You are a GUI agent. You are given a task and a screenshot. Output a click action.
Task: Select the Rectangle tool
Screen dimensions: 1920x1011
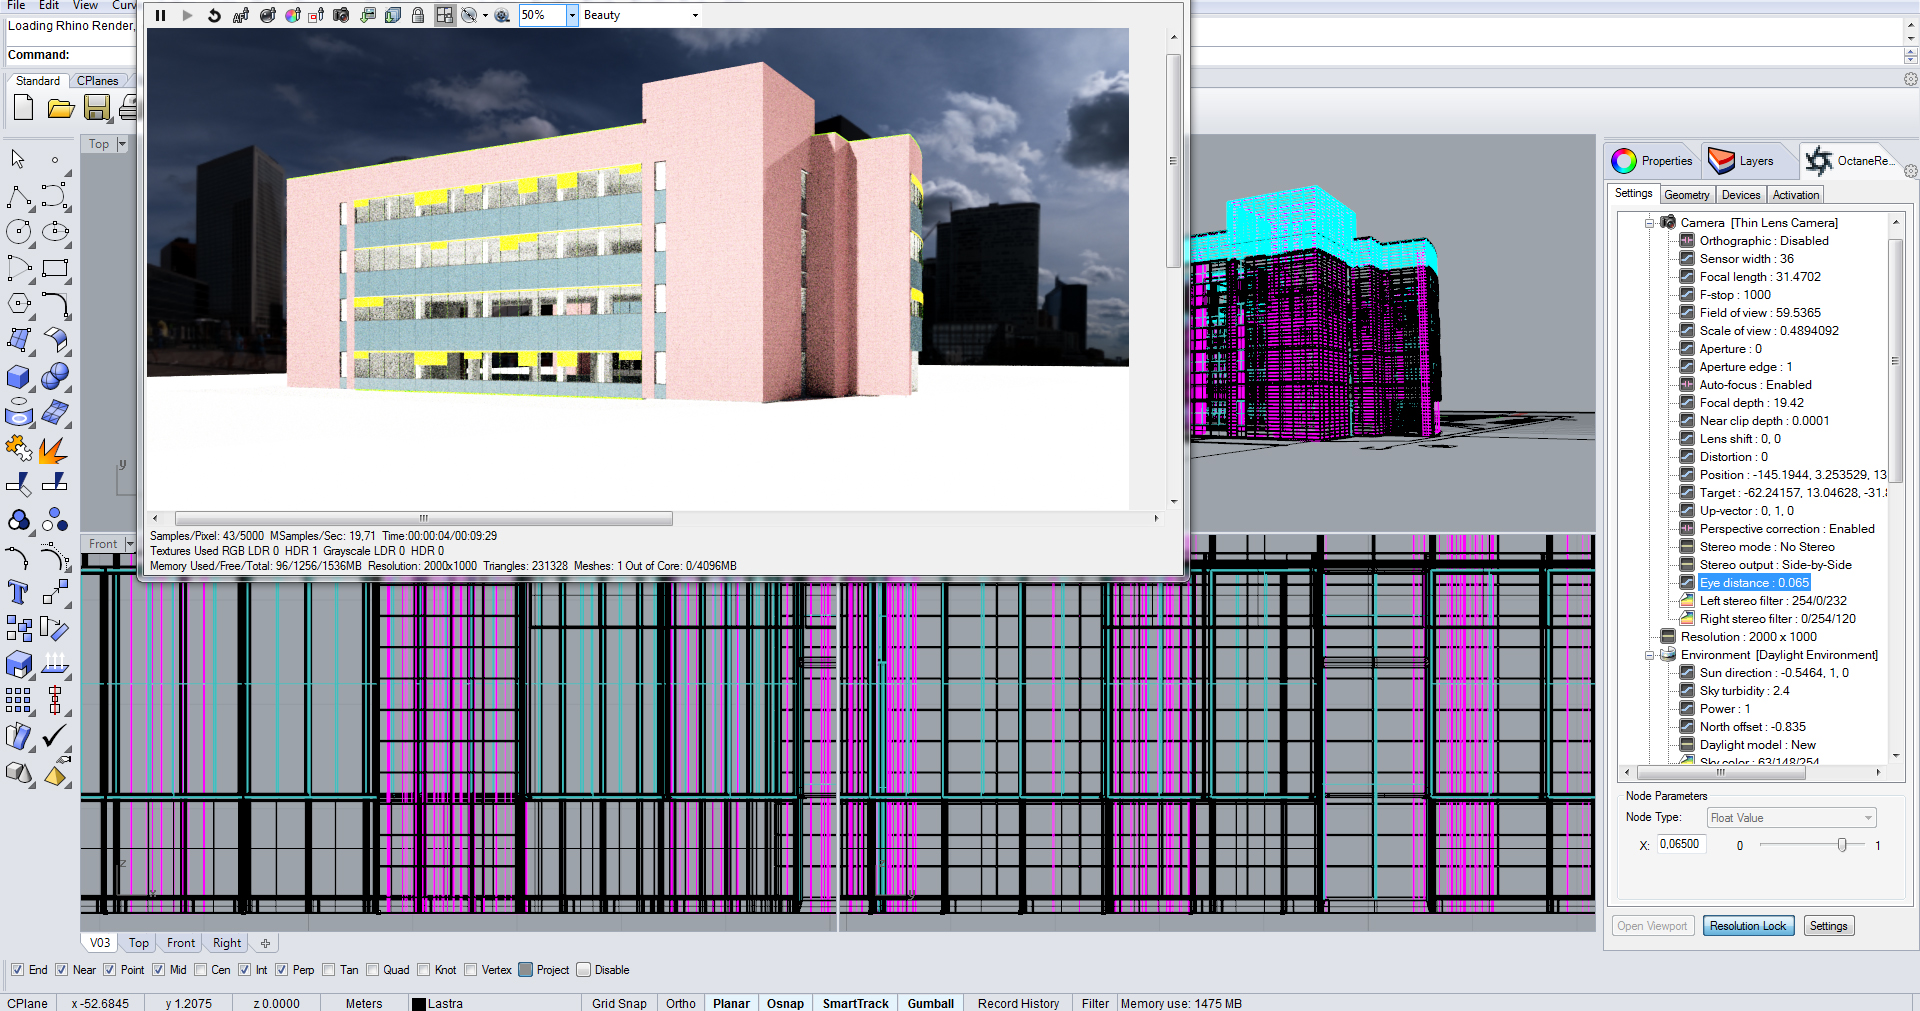(x=55, y=268)
